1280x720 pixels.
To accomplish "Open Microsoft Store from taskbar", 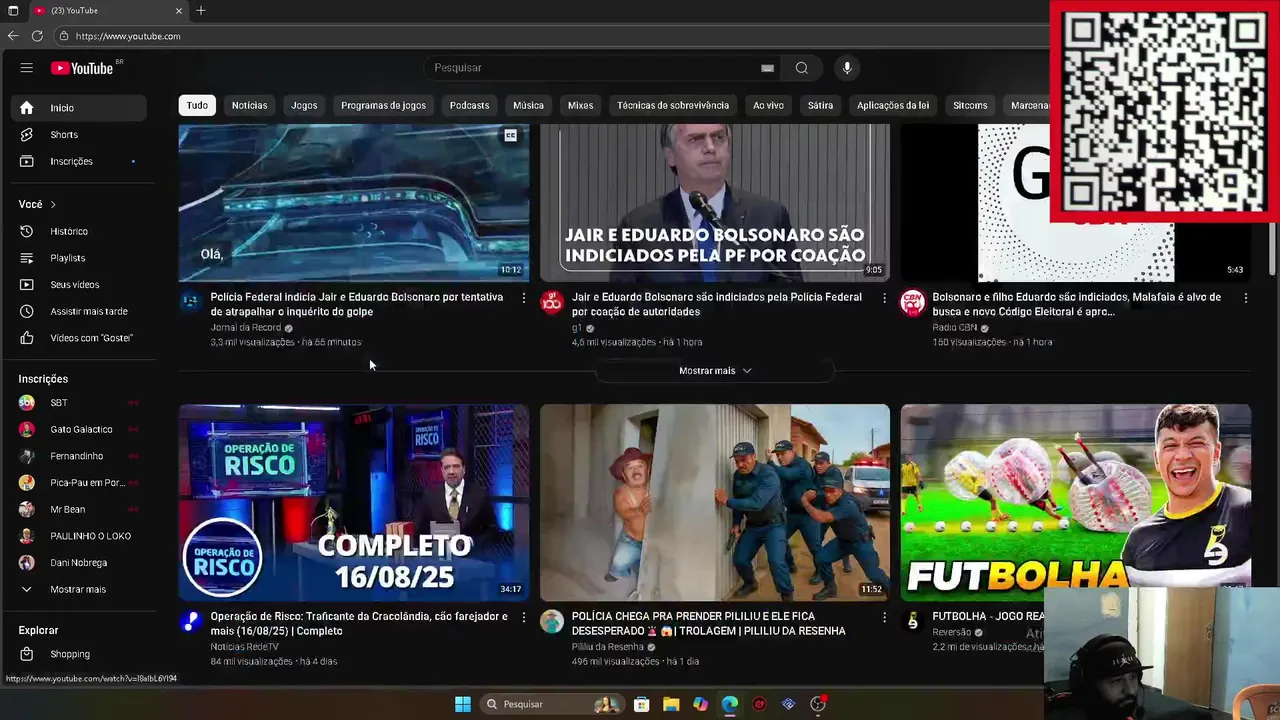I will pos(641,704).
